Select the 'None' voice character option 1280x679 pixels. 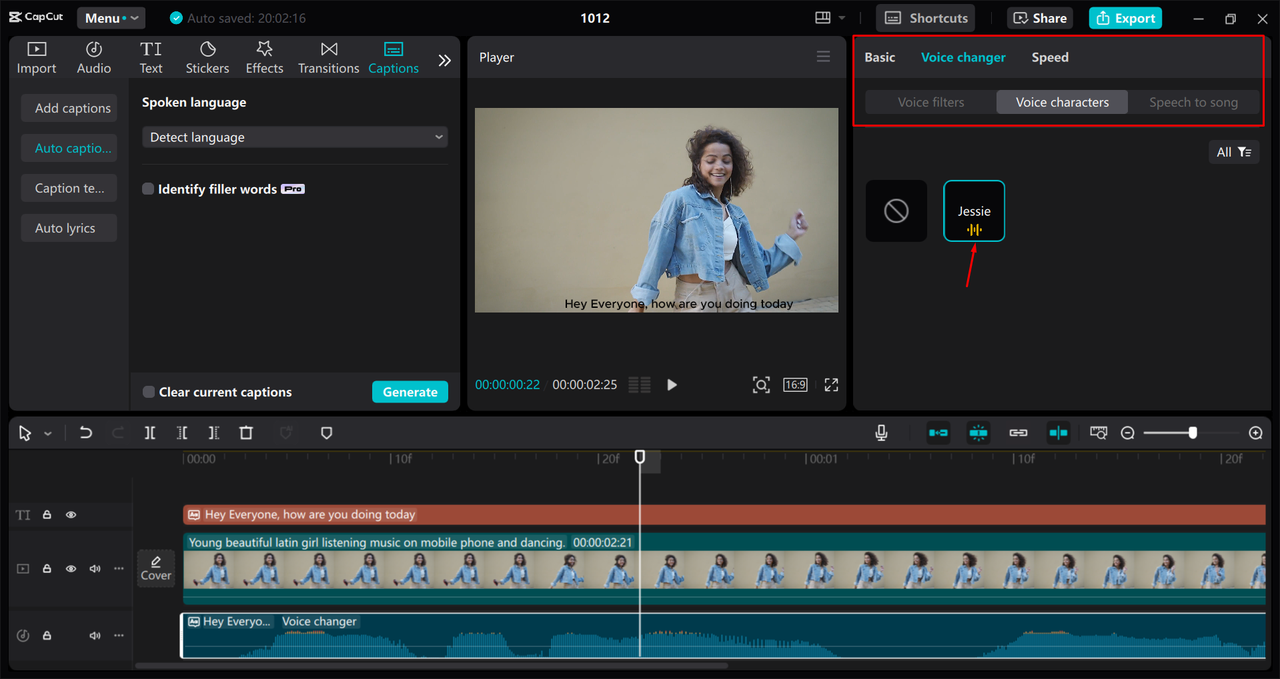[x=896, y=211]
